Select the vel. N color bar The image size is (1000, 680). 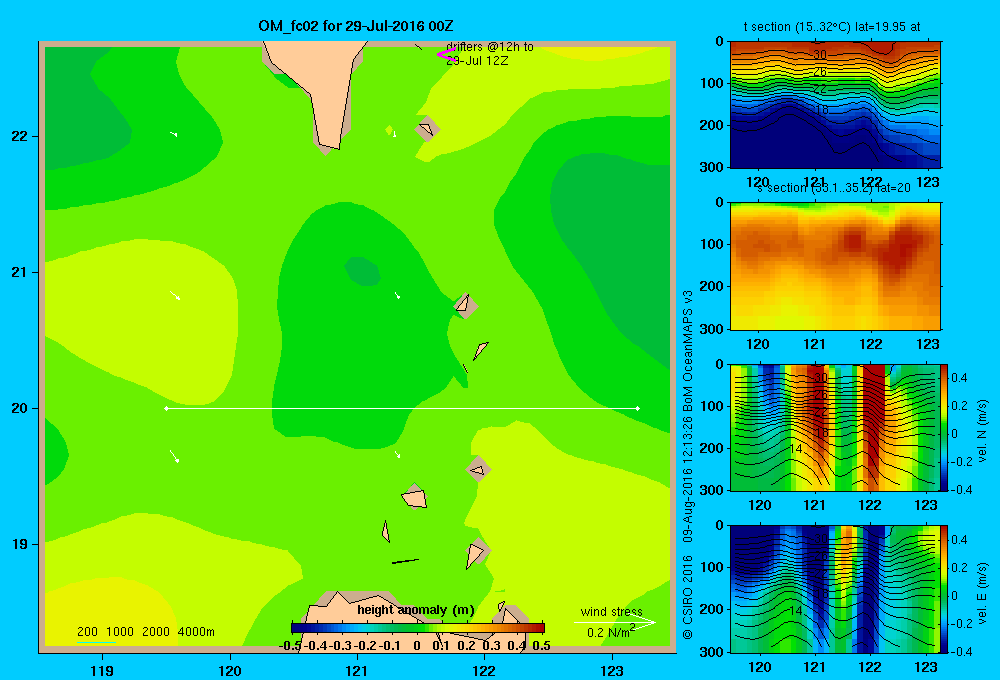point(944,427)
